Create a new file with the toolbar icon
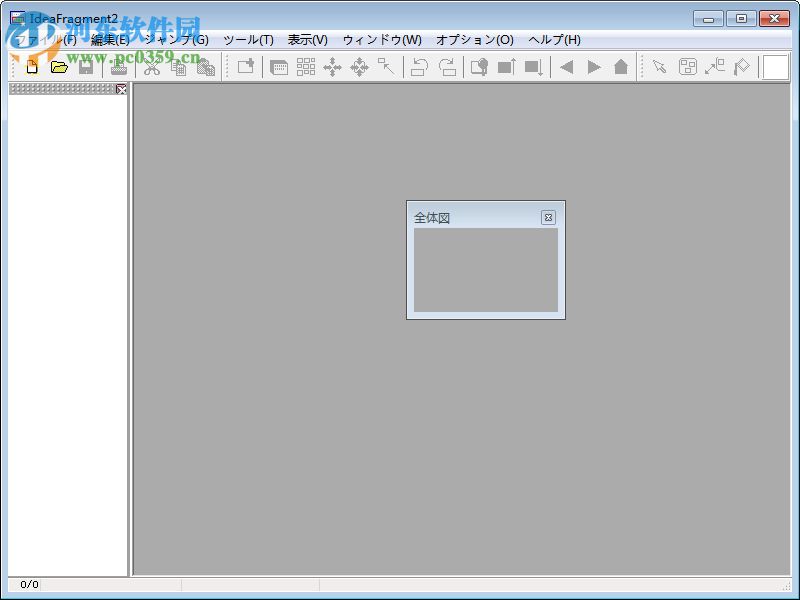The image size is (800, 600). click(x=32, y=67)
